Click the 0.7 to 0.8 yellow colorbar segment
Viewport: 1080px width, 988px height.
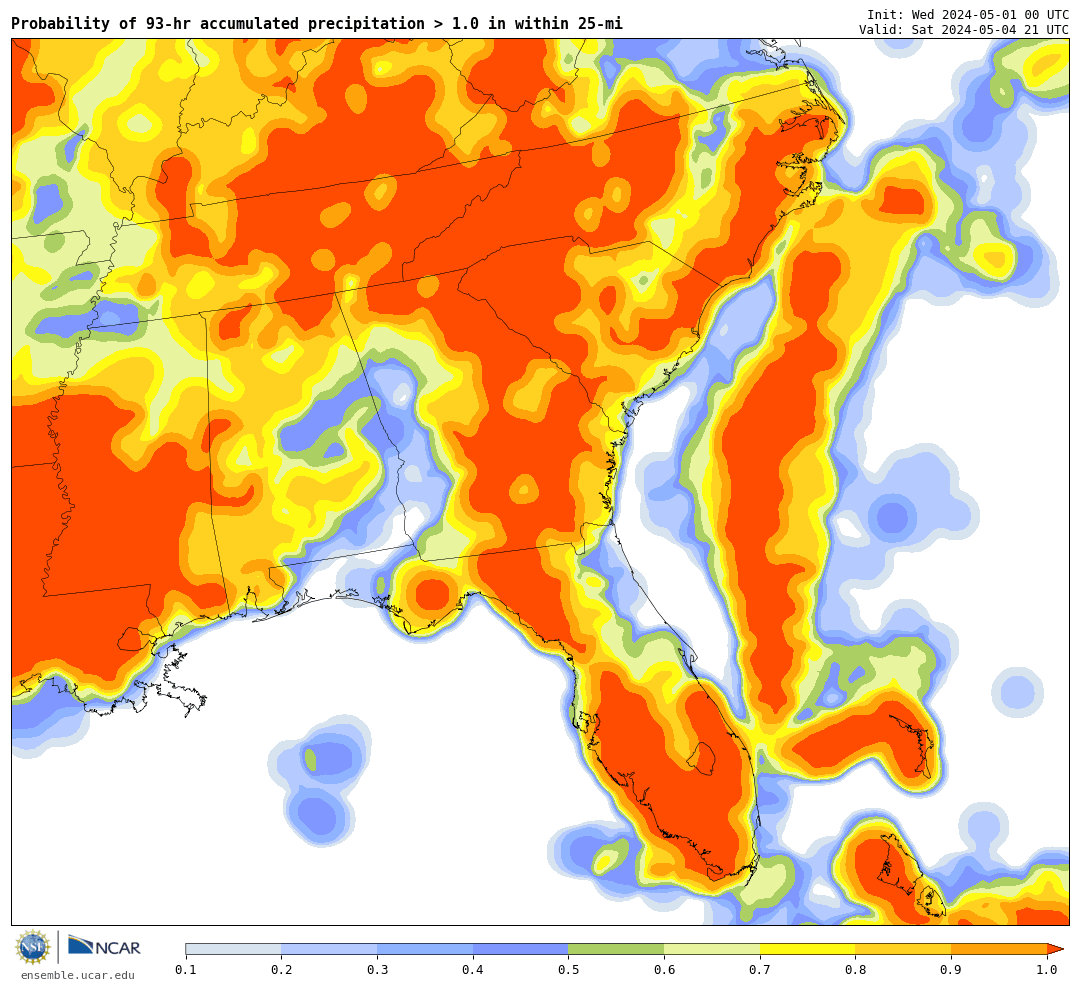(807, 949)
